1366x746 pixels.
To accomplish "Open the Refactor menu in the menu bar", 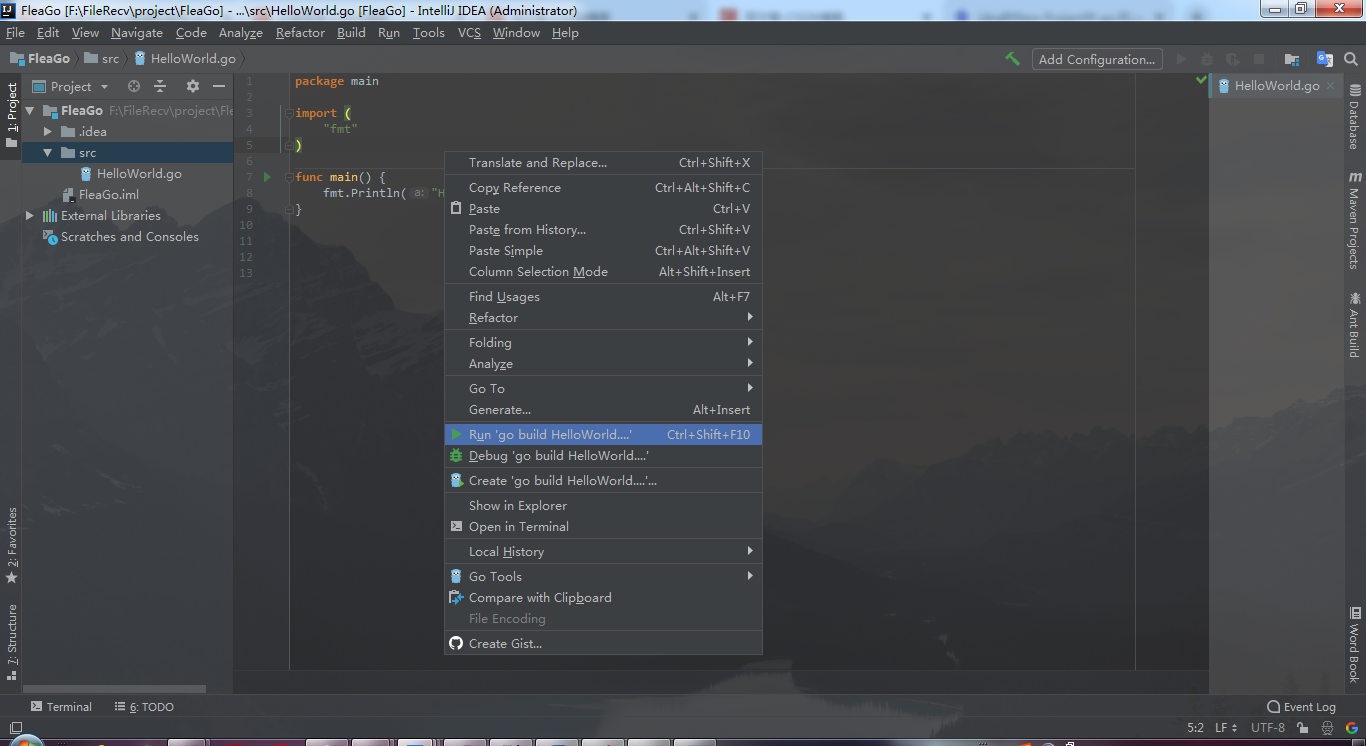I will tap(300, 32).
